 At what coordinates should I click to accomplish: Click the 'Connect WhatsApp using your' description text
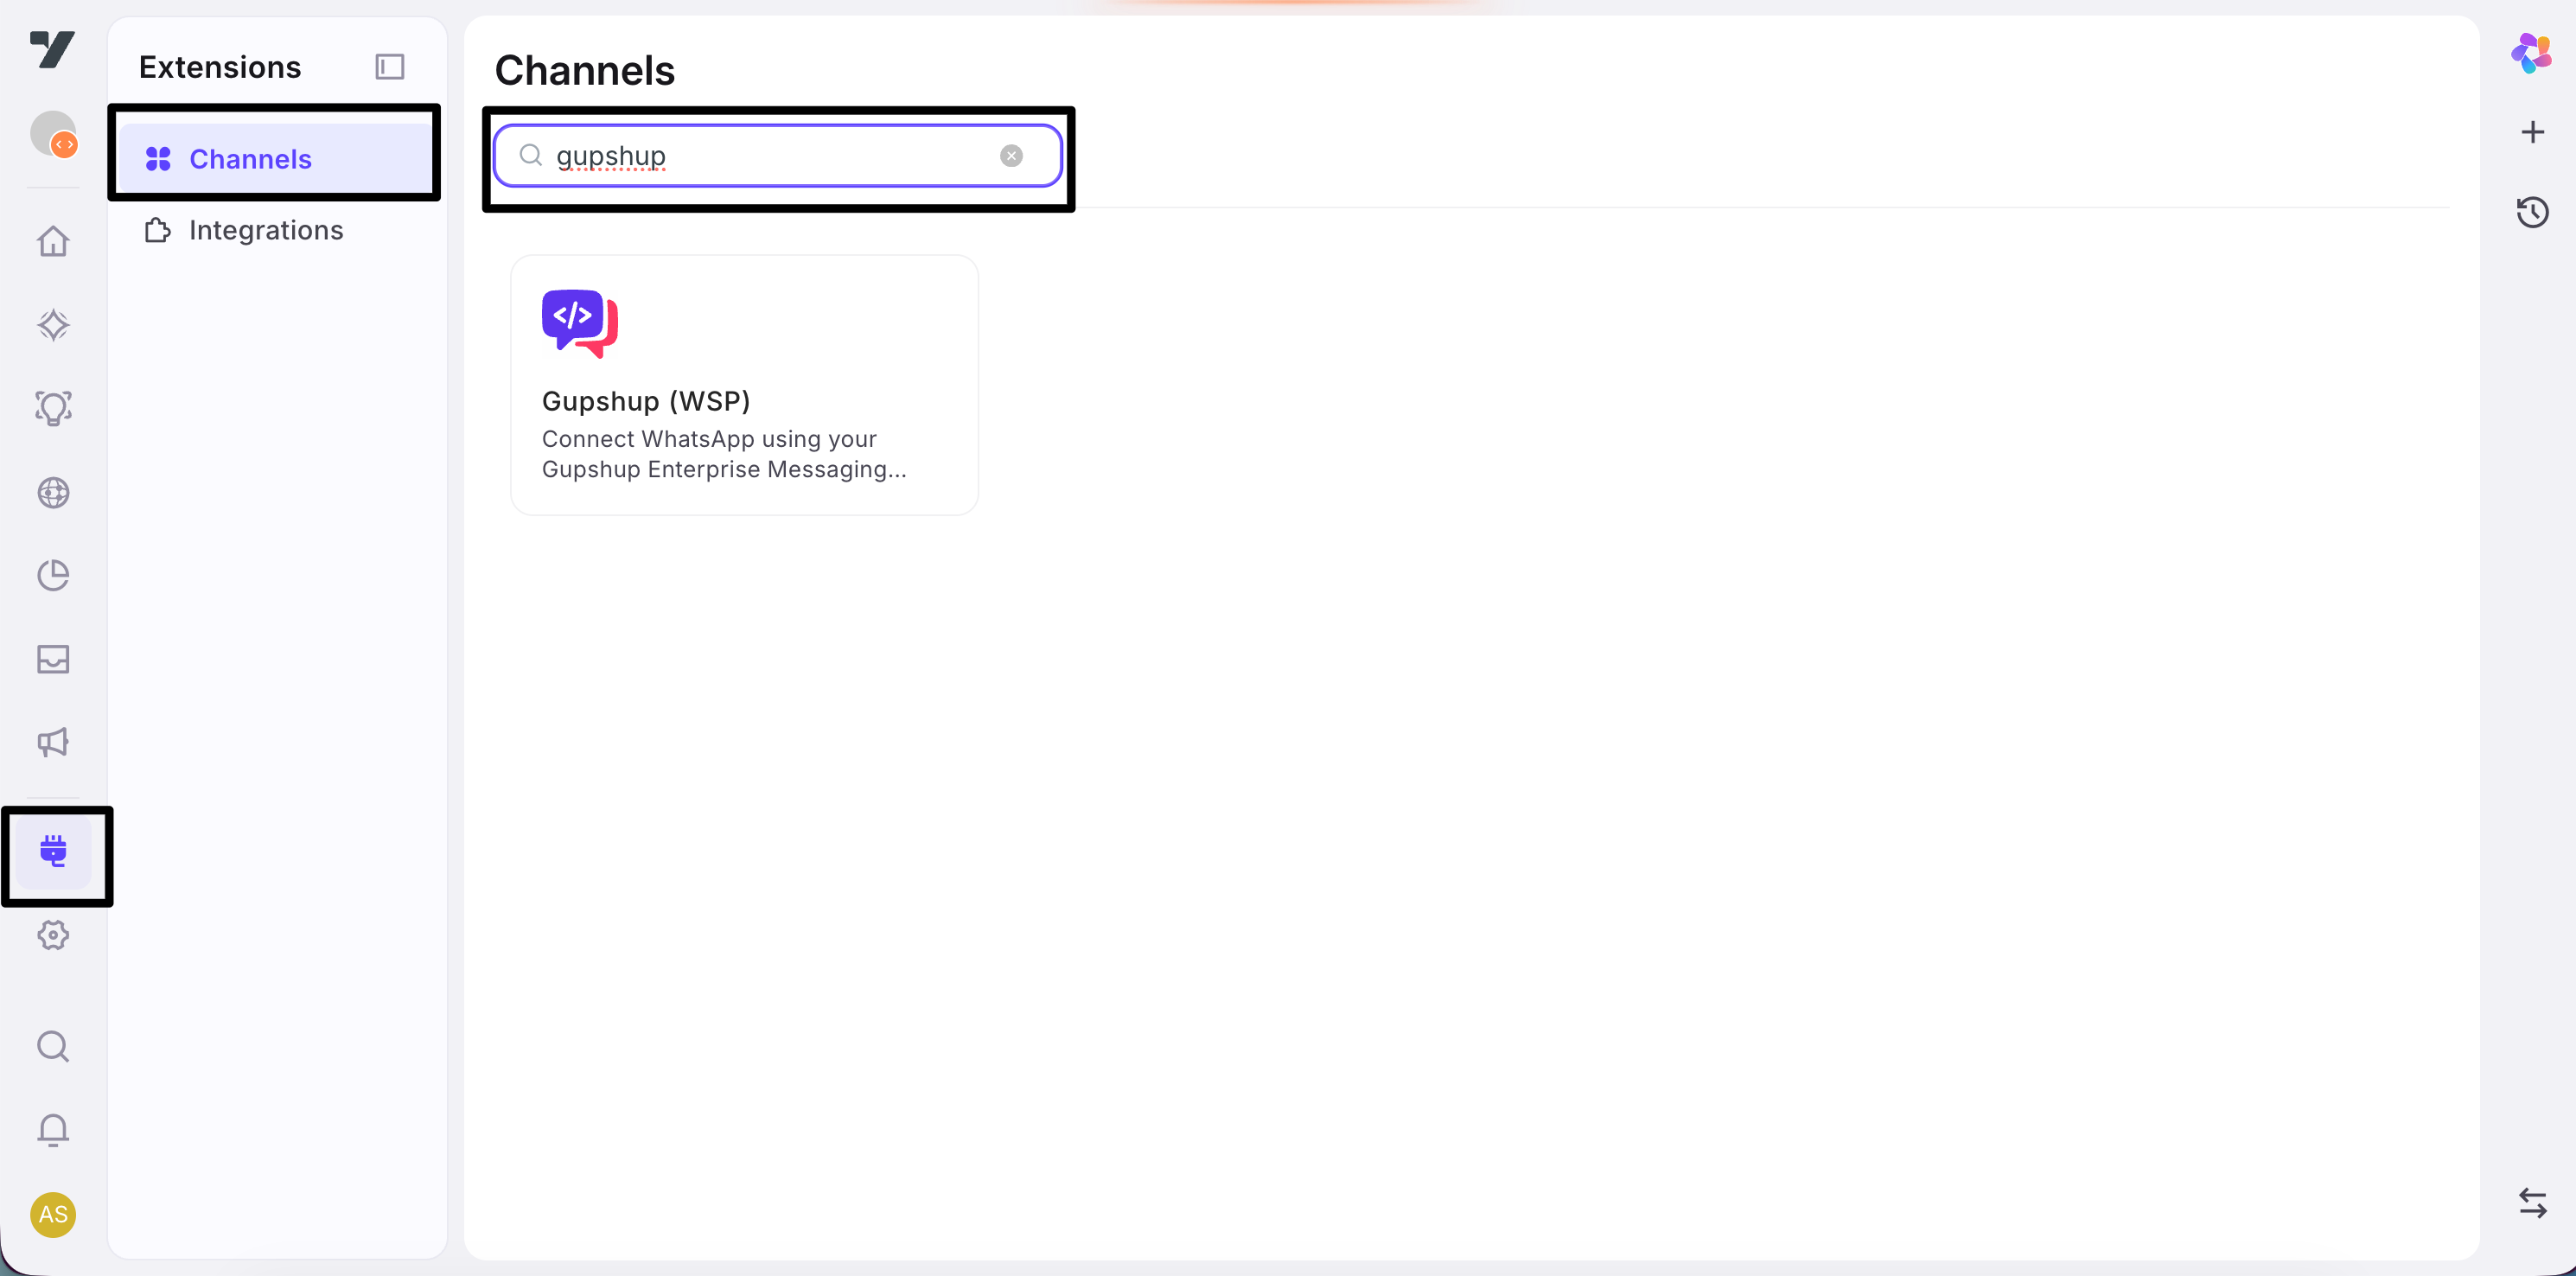point(709,439)
